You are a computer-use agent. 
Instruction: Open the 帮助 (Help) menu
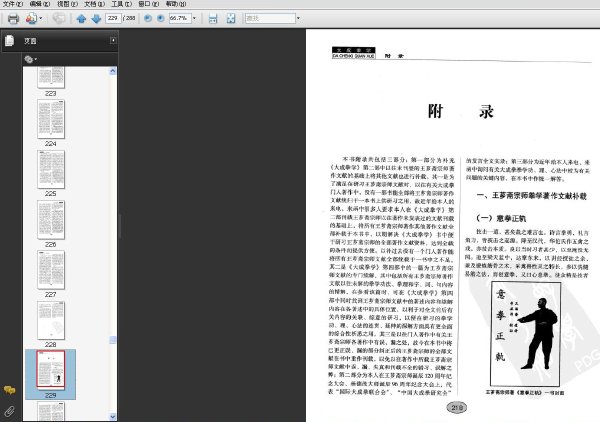[x=176, y=4]
